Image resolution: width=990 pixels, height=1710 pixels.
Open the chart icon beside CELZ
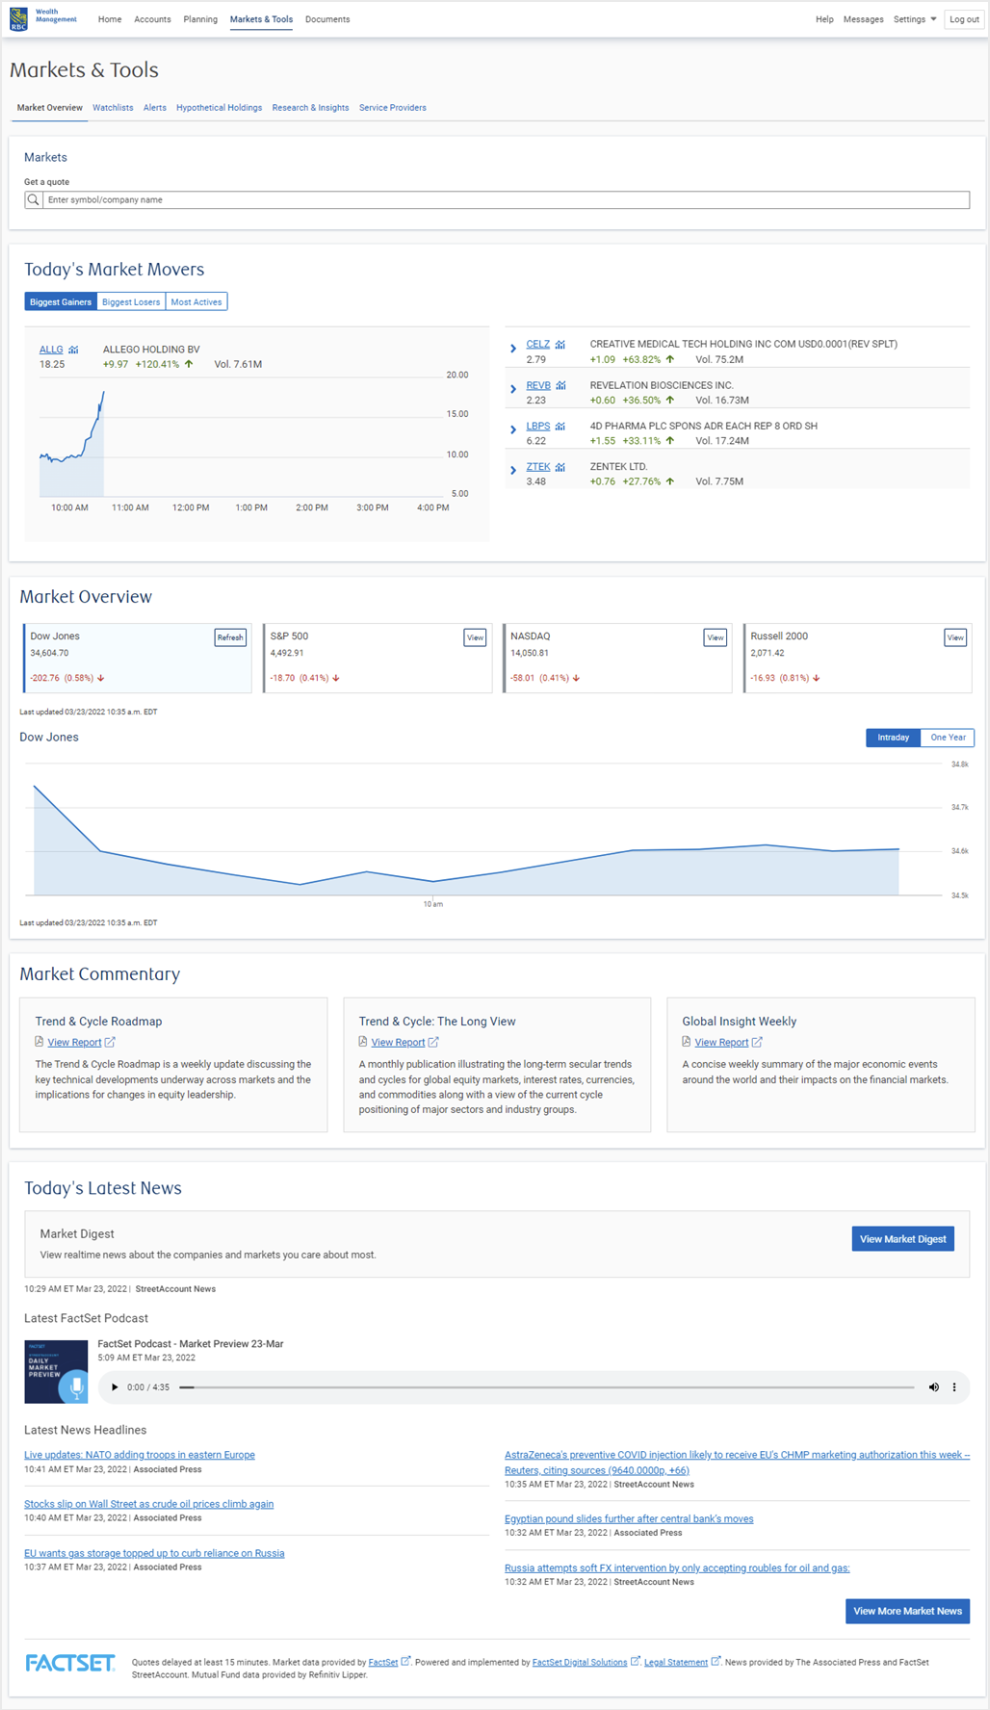click(x=560, y=344)
